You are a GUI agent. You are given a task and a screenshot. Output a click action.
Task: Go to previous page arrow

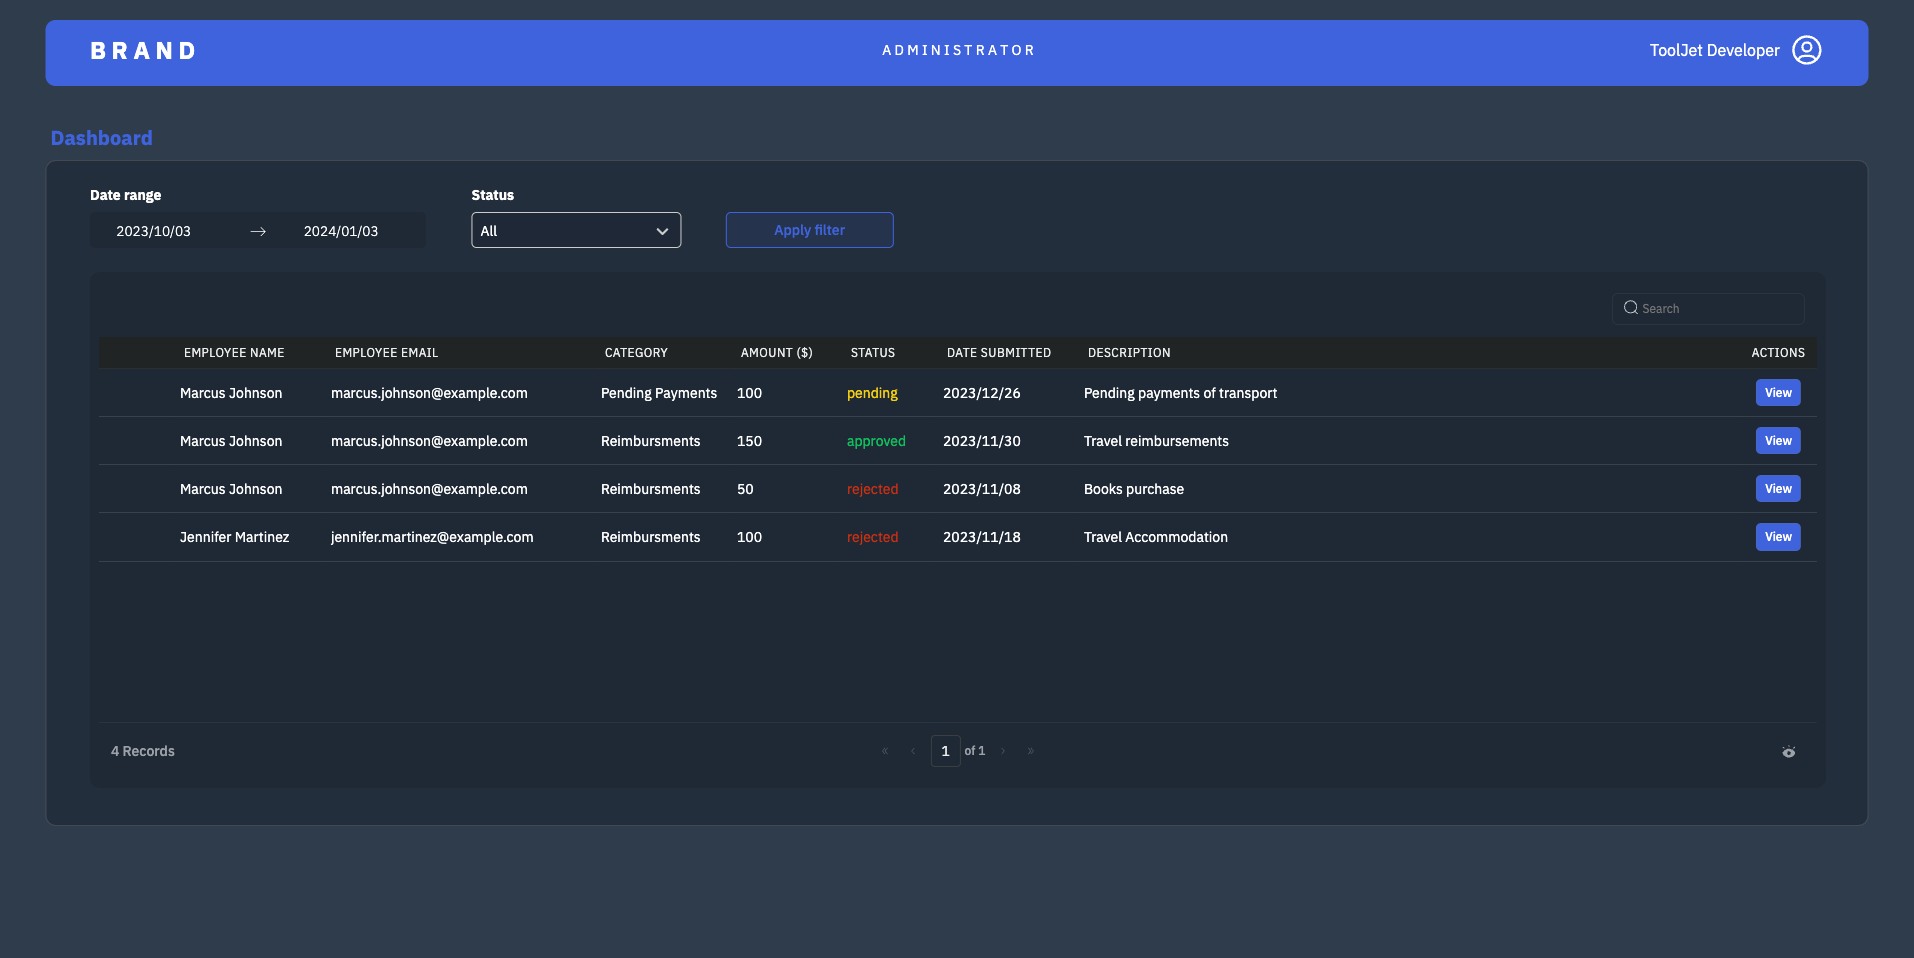pyautogui.click(x=913, y=751)
